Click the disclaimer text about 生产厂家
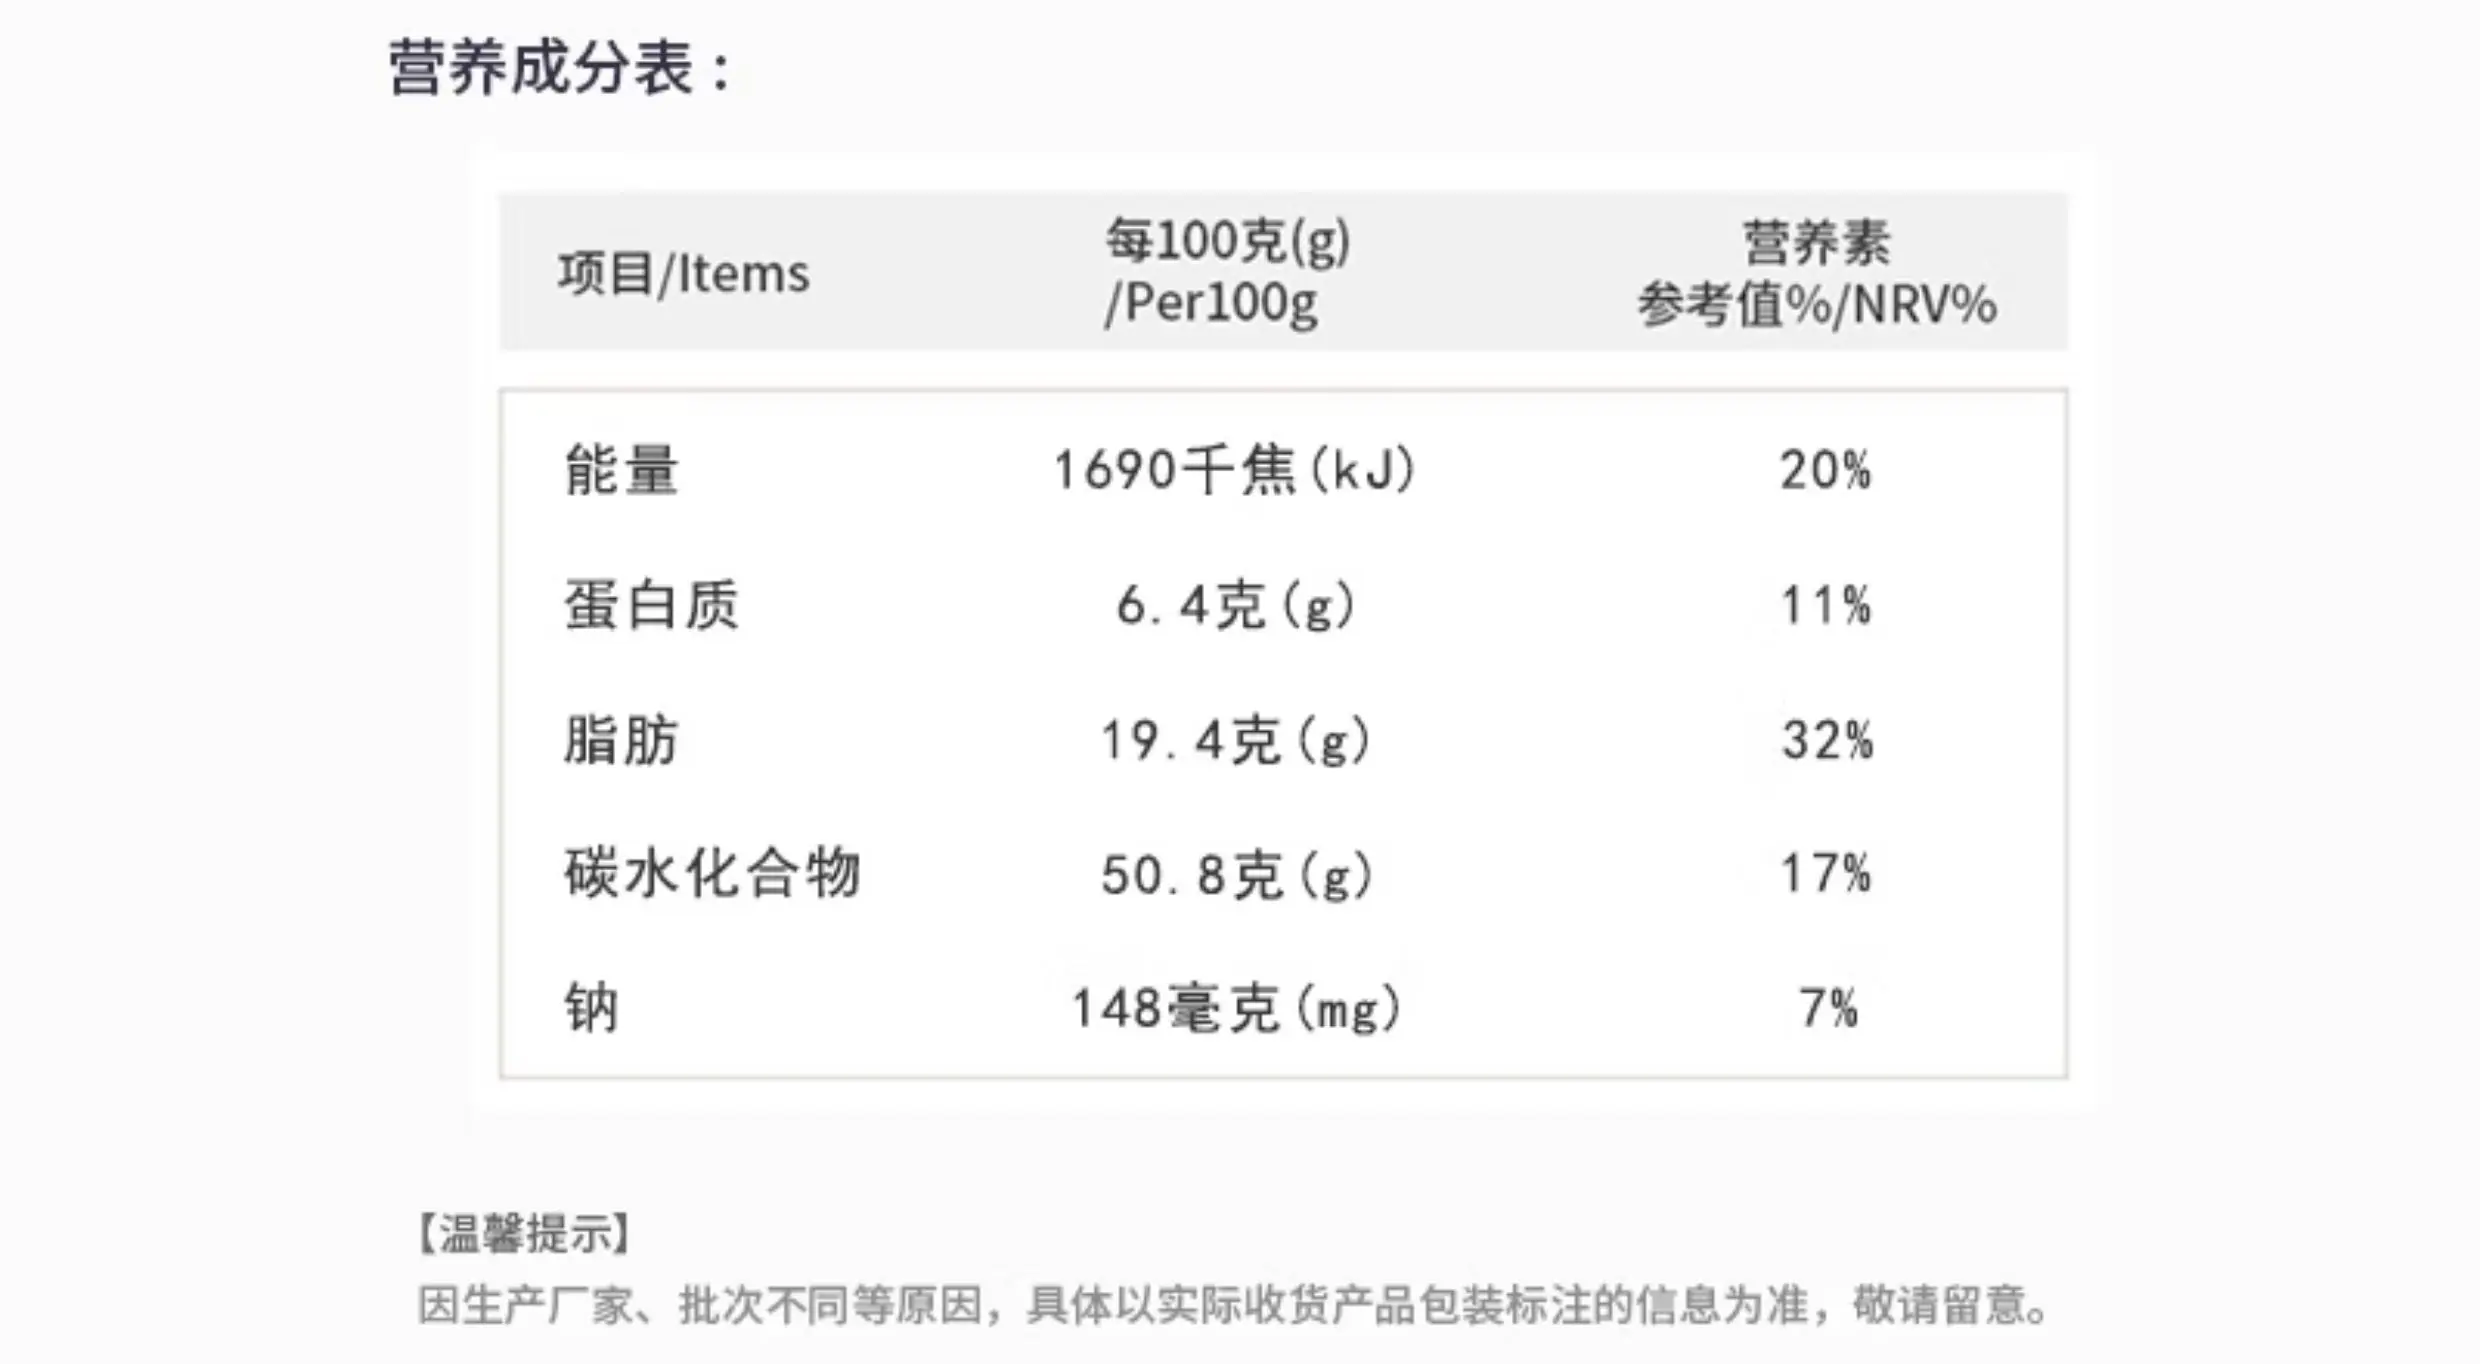This screenshot has width=2480, height=1364. pyautogui.click(x=1234, y=1305)
